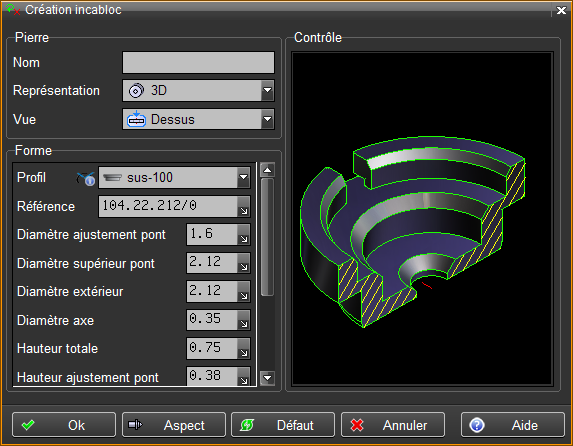Confirm with the Ok button

pos(64,425)
